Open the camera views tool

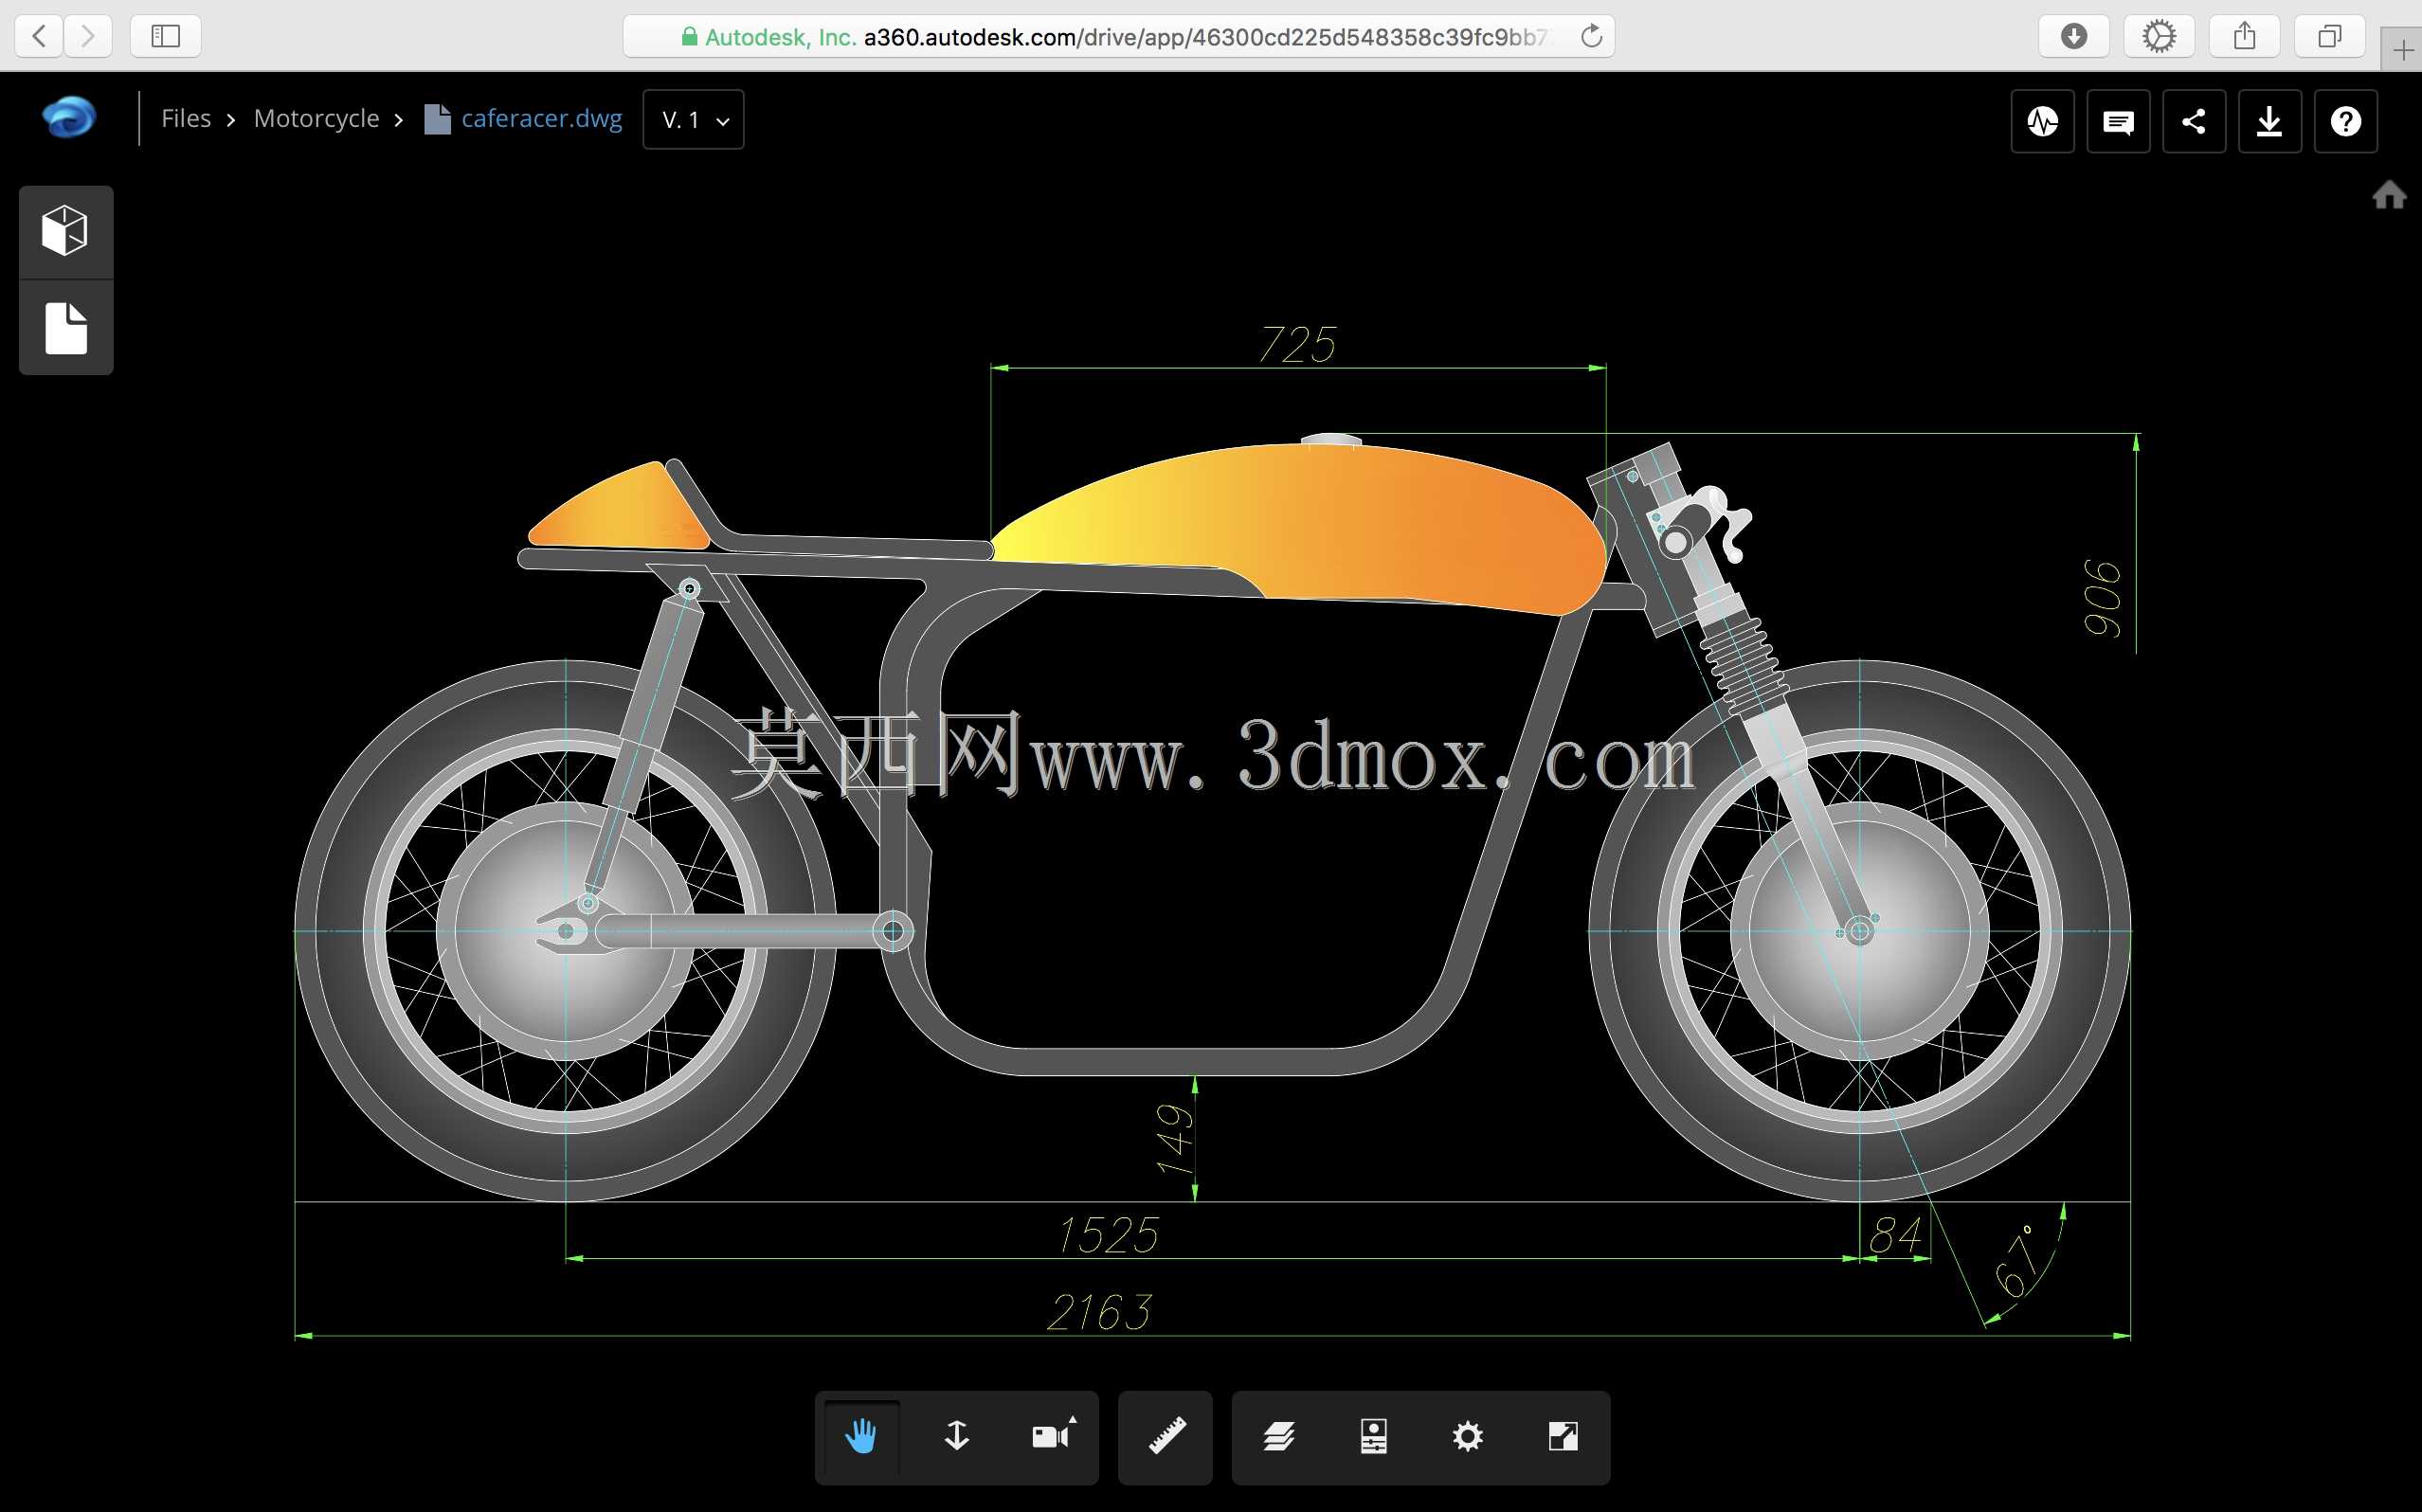click(1053, 1437)
